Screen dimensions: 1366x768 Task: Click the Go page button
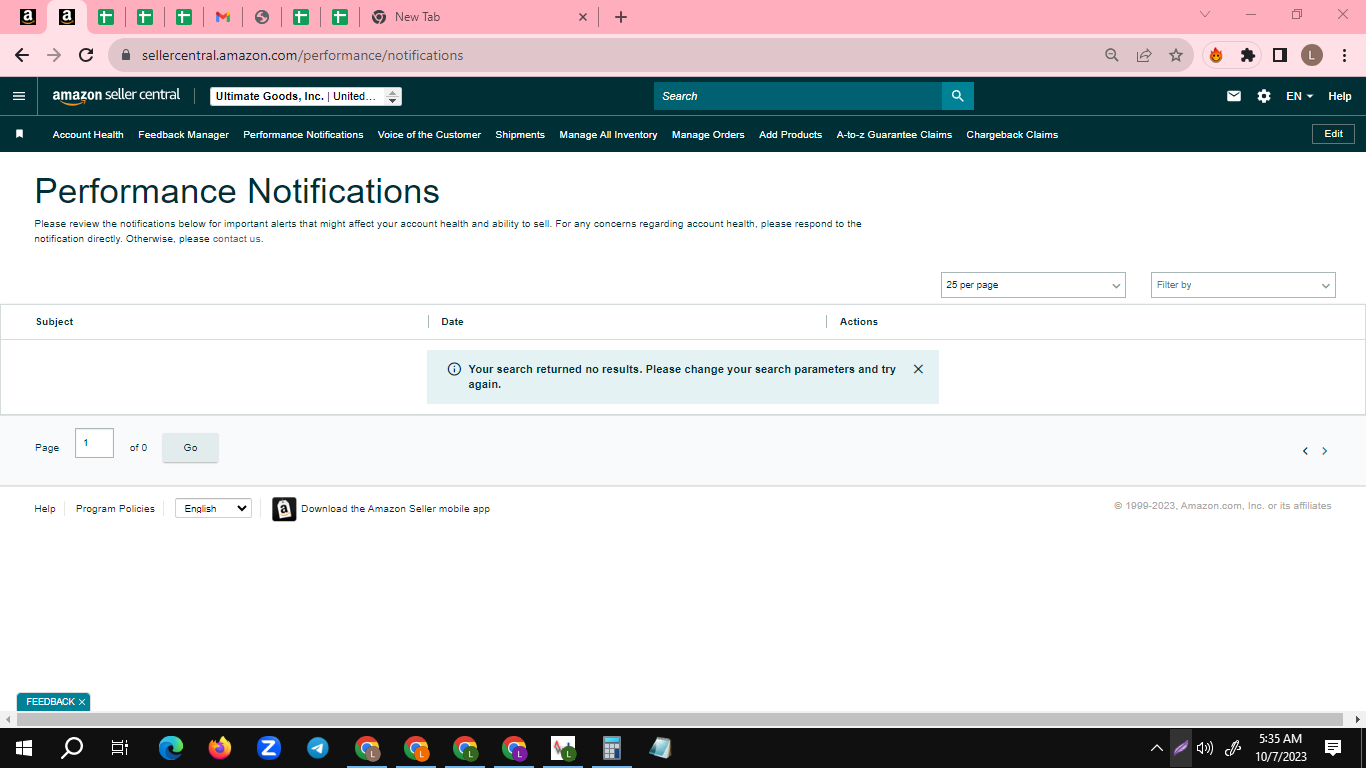click(x=190, y=448)
